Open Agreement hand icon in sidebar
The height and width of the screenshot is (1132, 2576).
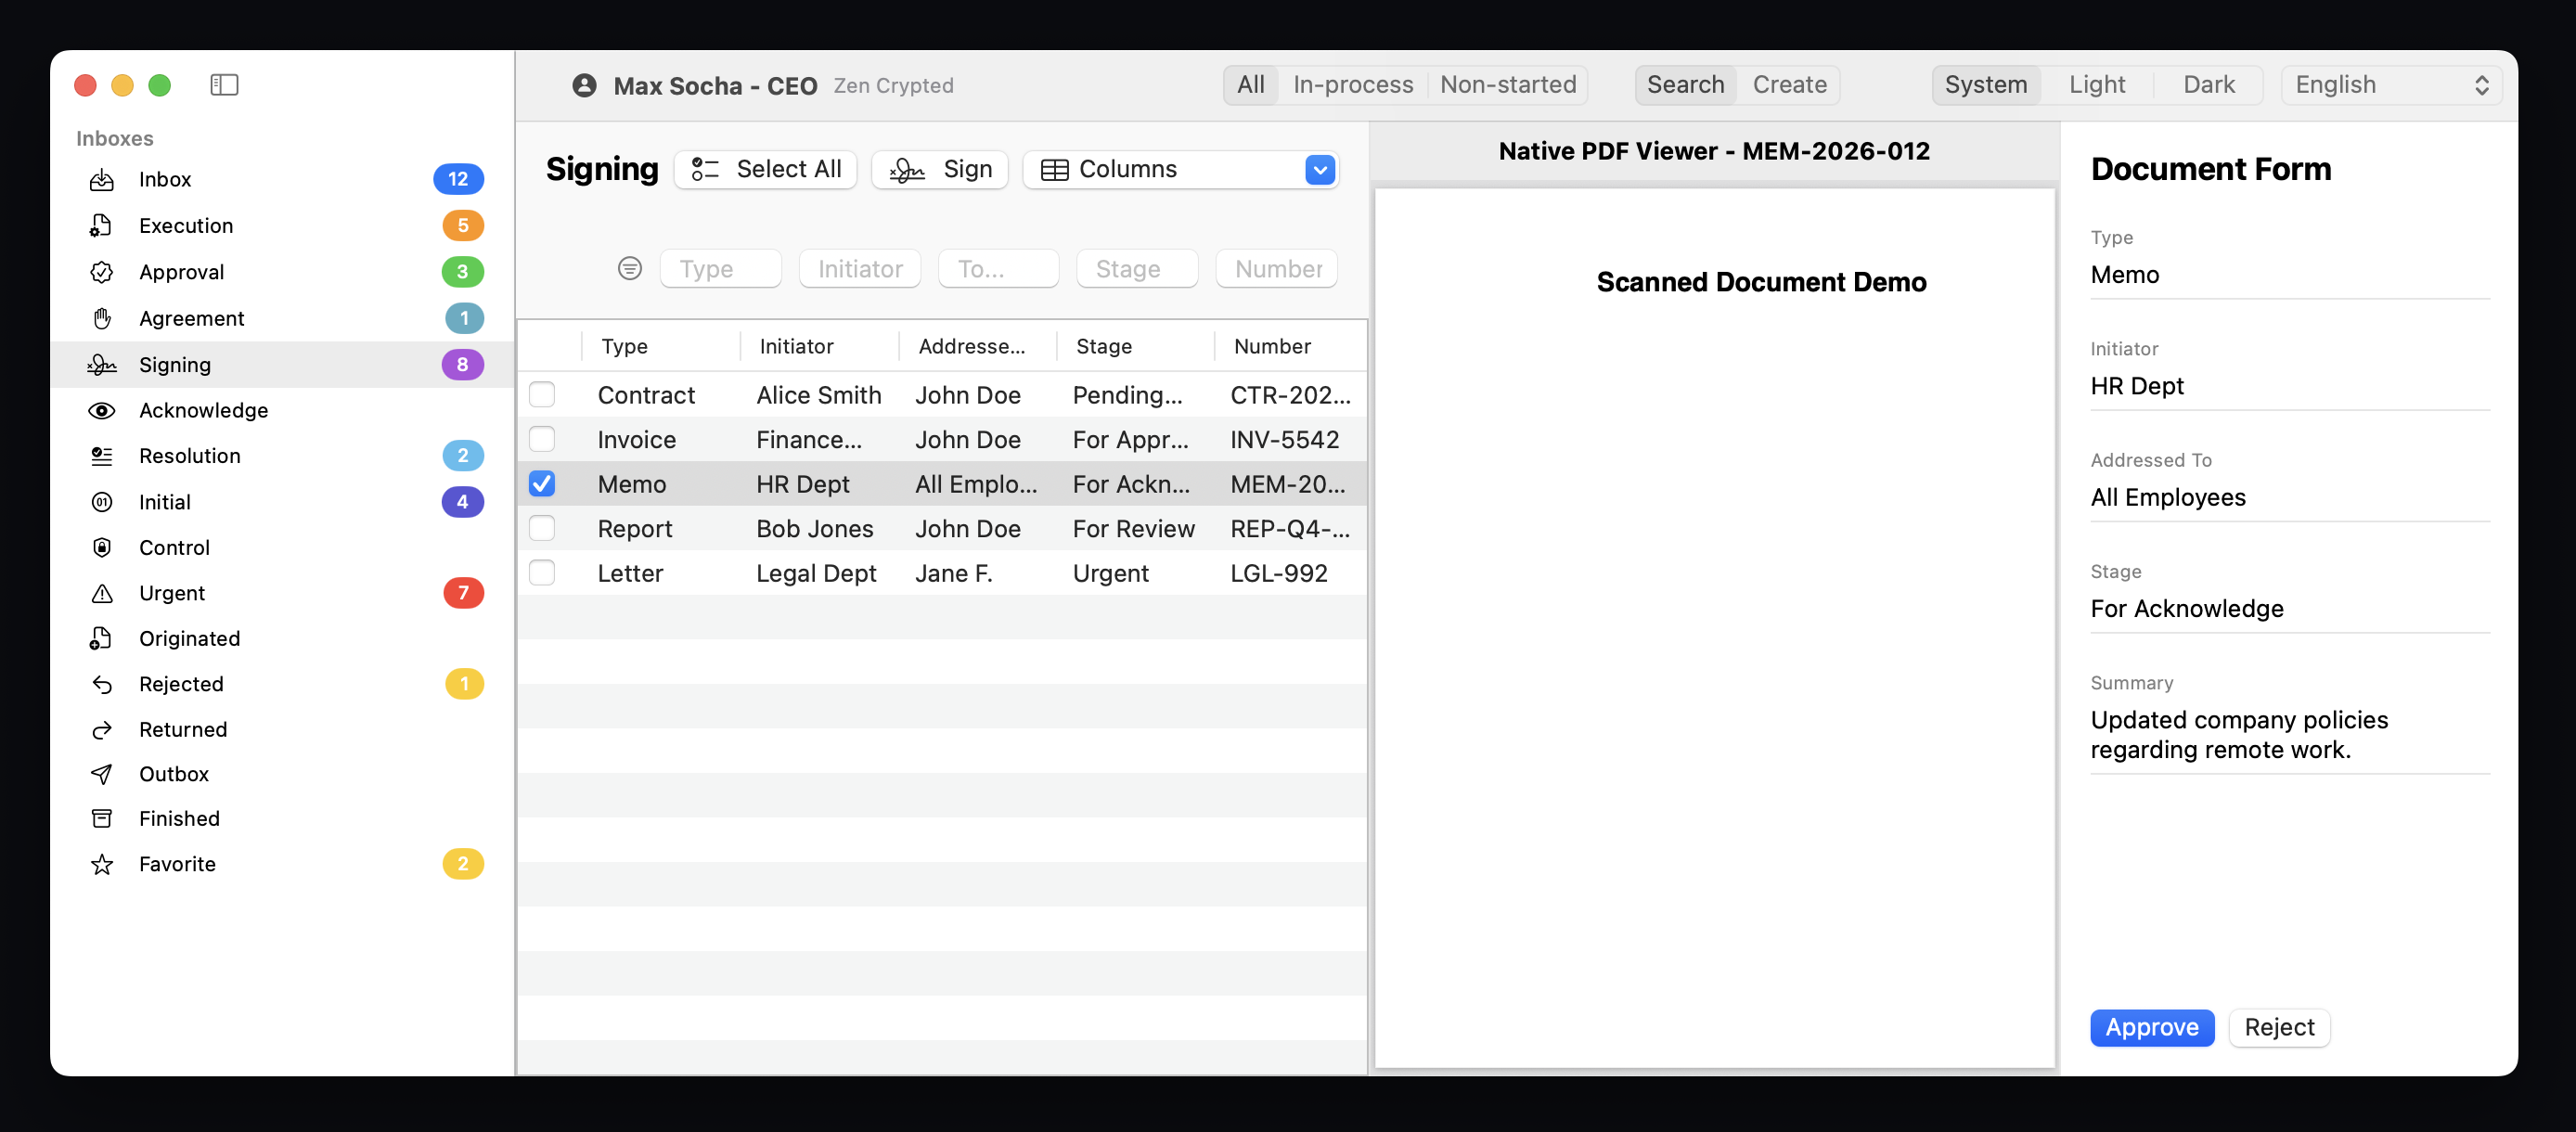click(101, 318)
